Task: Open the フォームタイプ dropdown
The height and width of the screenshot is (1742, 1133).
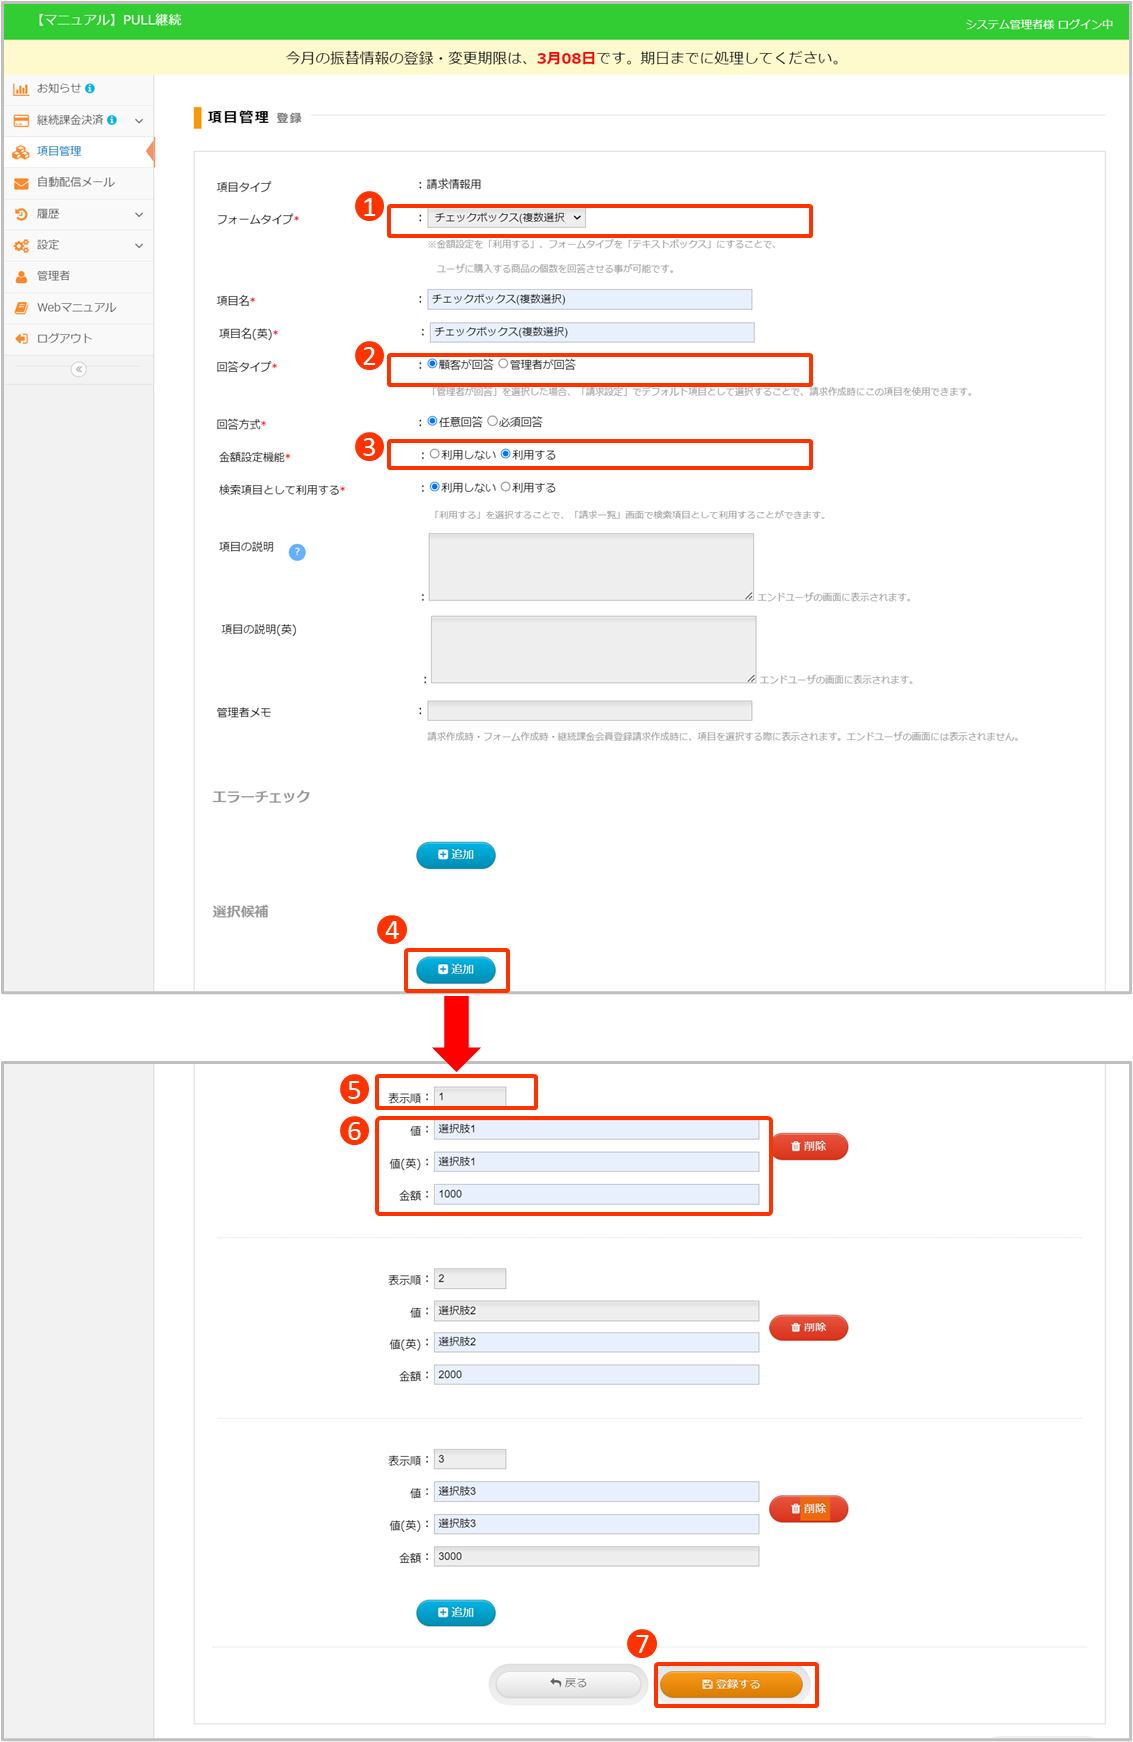Action: pos(507,217)
